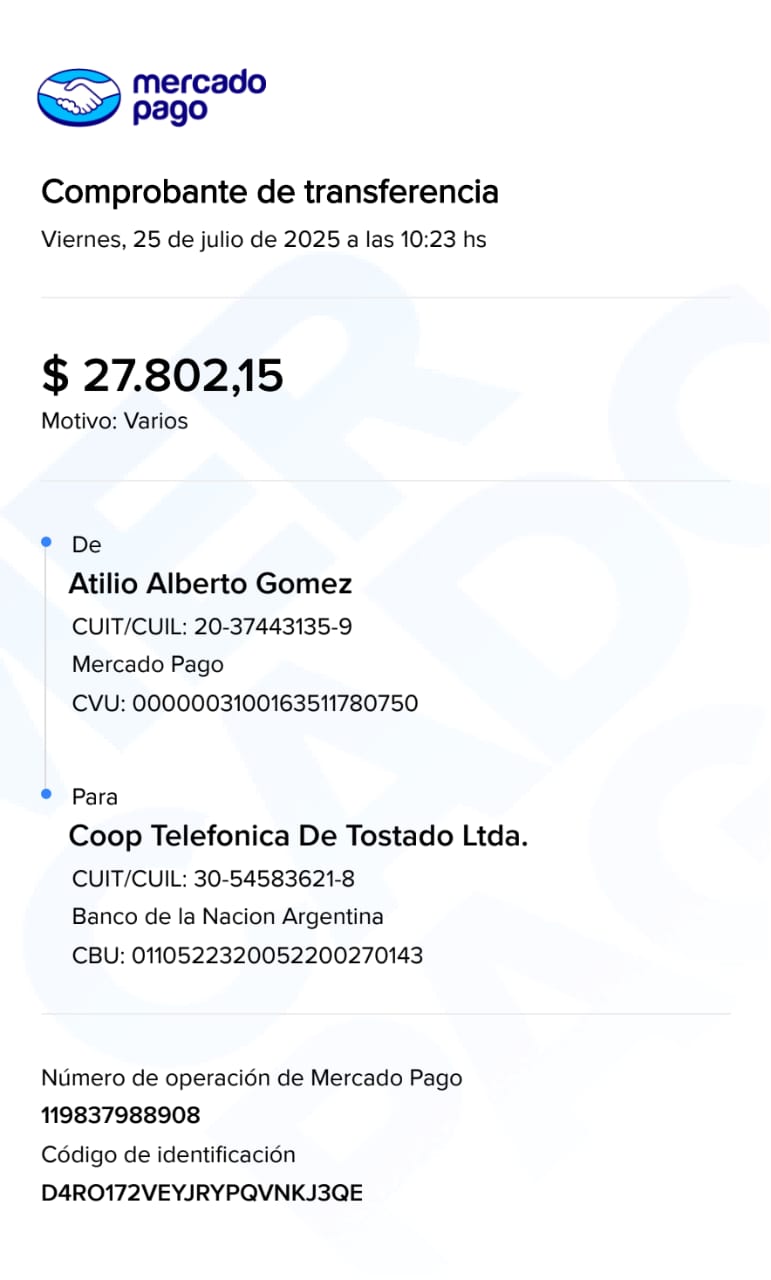Click the "mercado pago" wordmark text
The width and height of the screenshot is (771, 1280).
[x=199, y=96]
